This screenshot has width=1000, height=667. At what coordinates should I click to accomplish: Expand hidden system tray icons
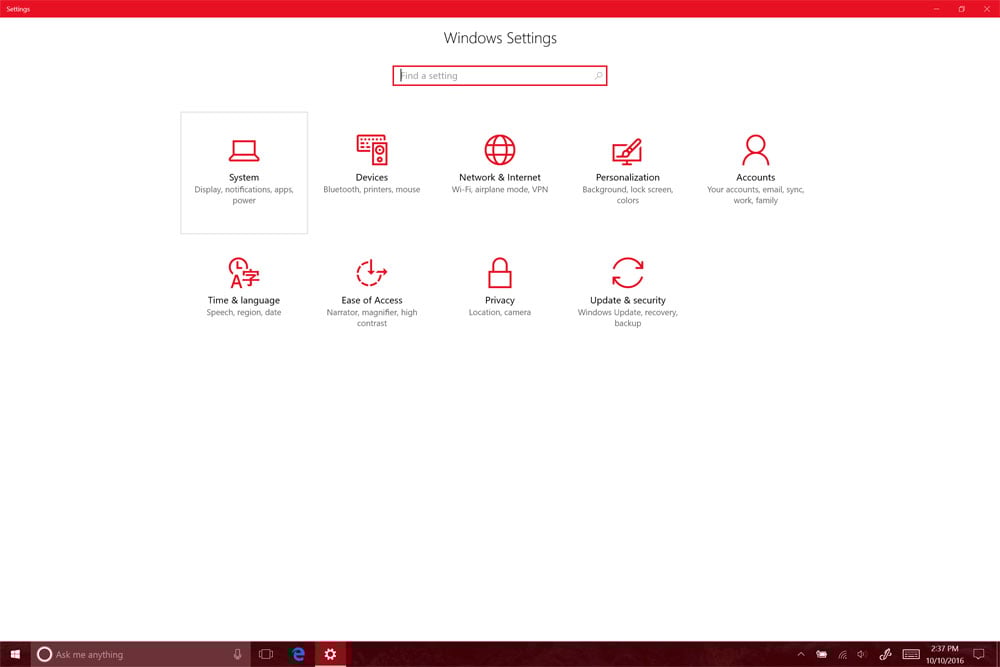coord(801,653)
